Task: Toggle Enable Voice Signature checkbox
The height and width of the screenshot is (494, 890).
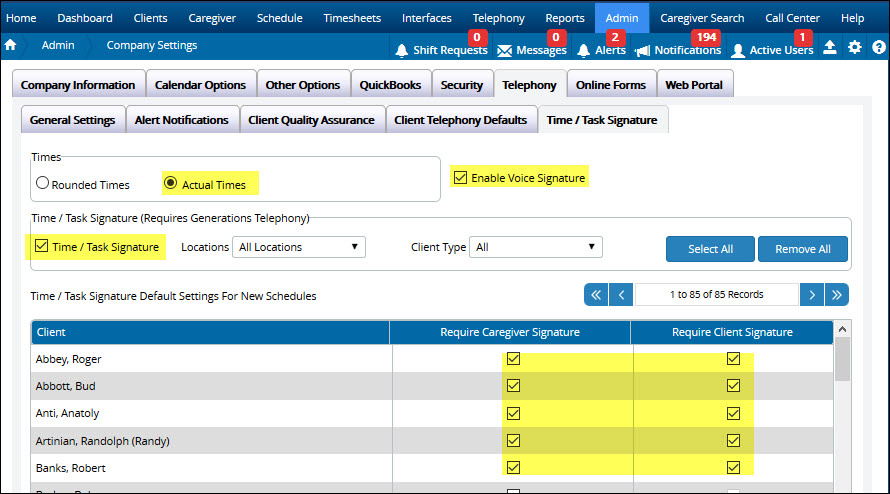Action: pos(460,177)
